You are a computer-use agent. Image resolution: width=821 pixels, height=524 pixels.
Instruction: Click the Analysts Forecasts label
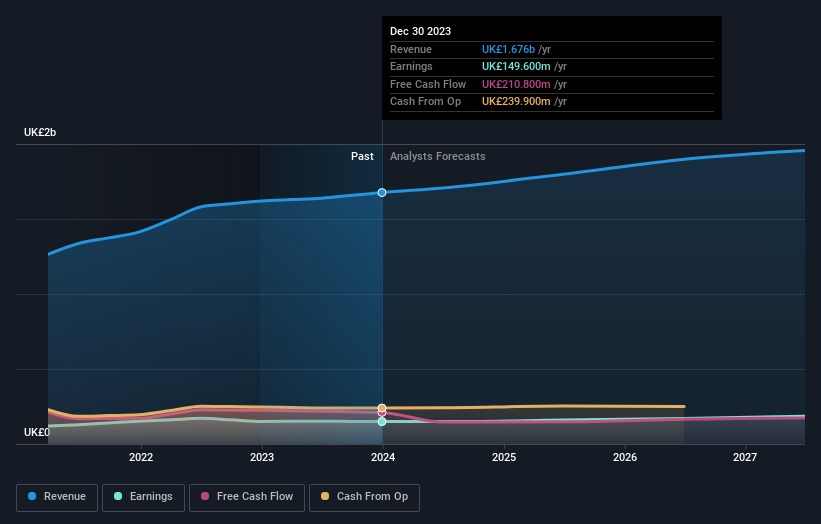click(438, 157)
